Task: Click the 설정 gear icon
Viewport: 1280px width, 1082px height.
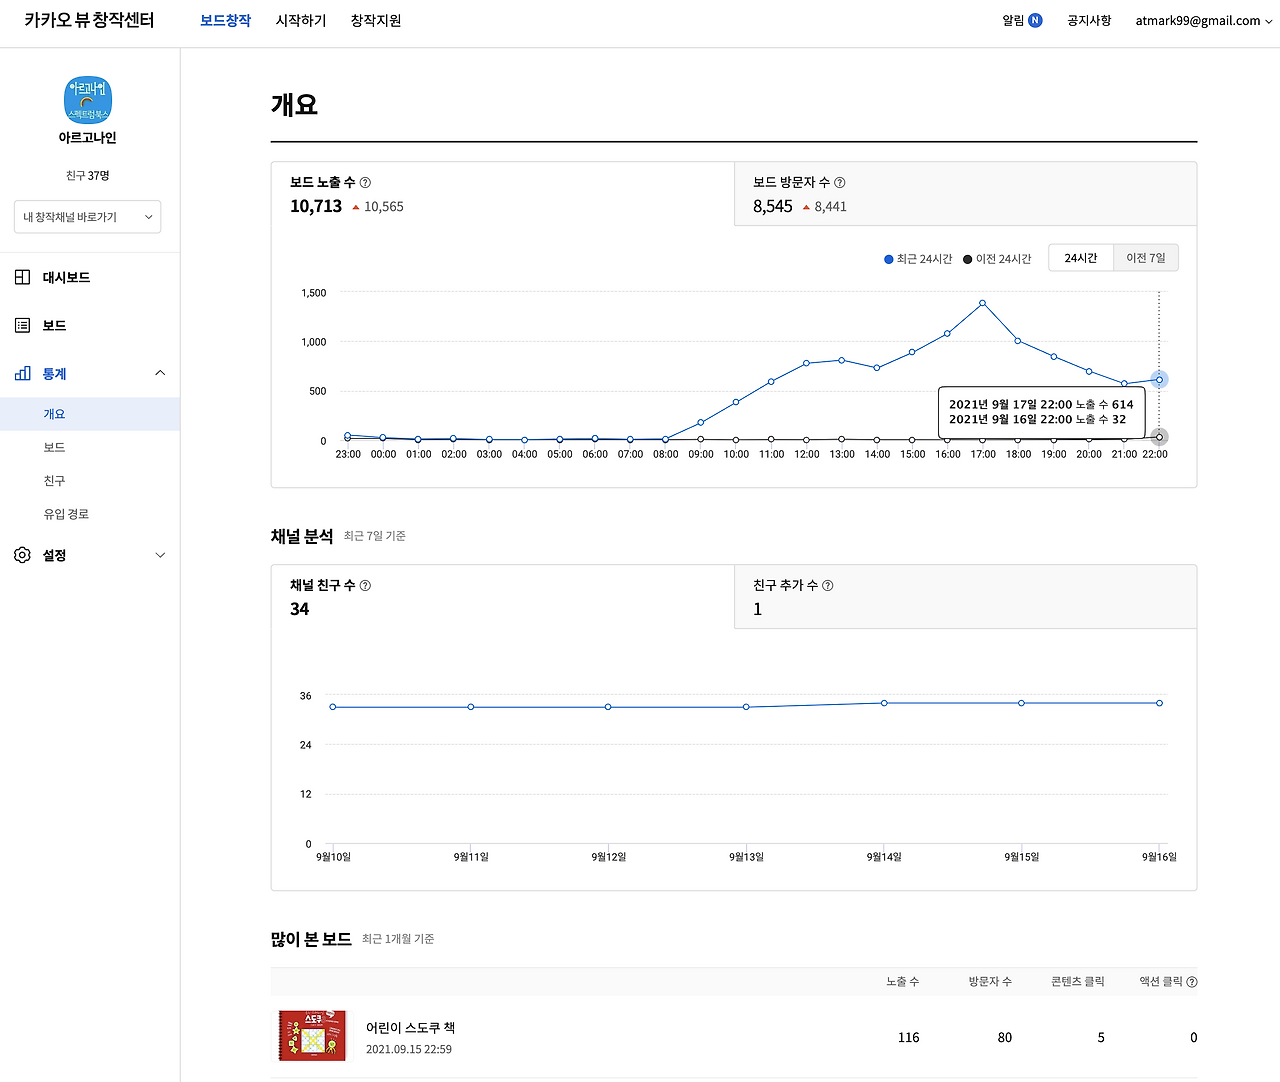Action: [x=22, y=555]
